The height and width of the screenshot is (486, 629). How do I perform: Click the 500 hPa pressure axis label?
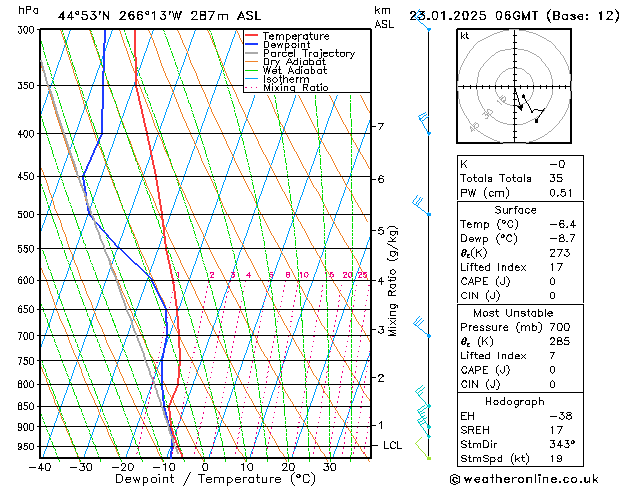coord(26,215)
